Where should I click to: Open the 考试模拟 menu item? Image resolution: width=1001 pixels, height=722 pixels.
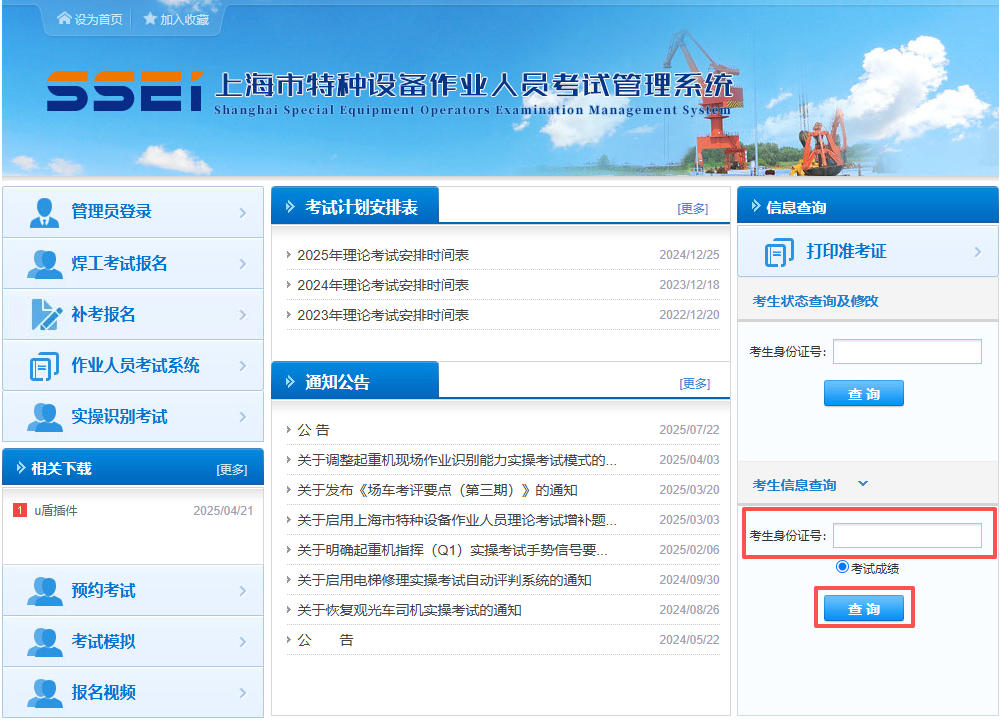click(x=103, y=642)
